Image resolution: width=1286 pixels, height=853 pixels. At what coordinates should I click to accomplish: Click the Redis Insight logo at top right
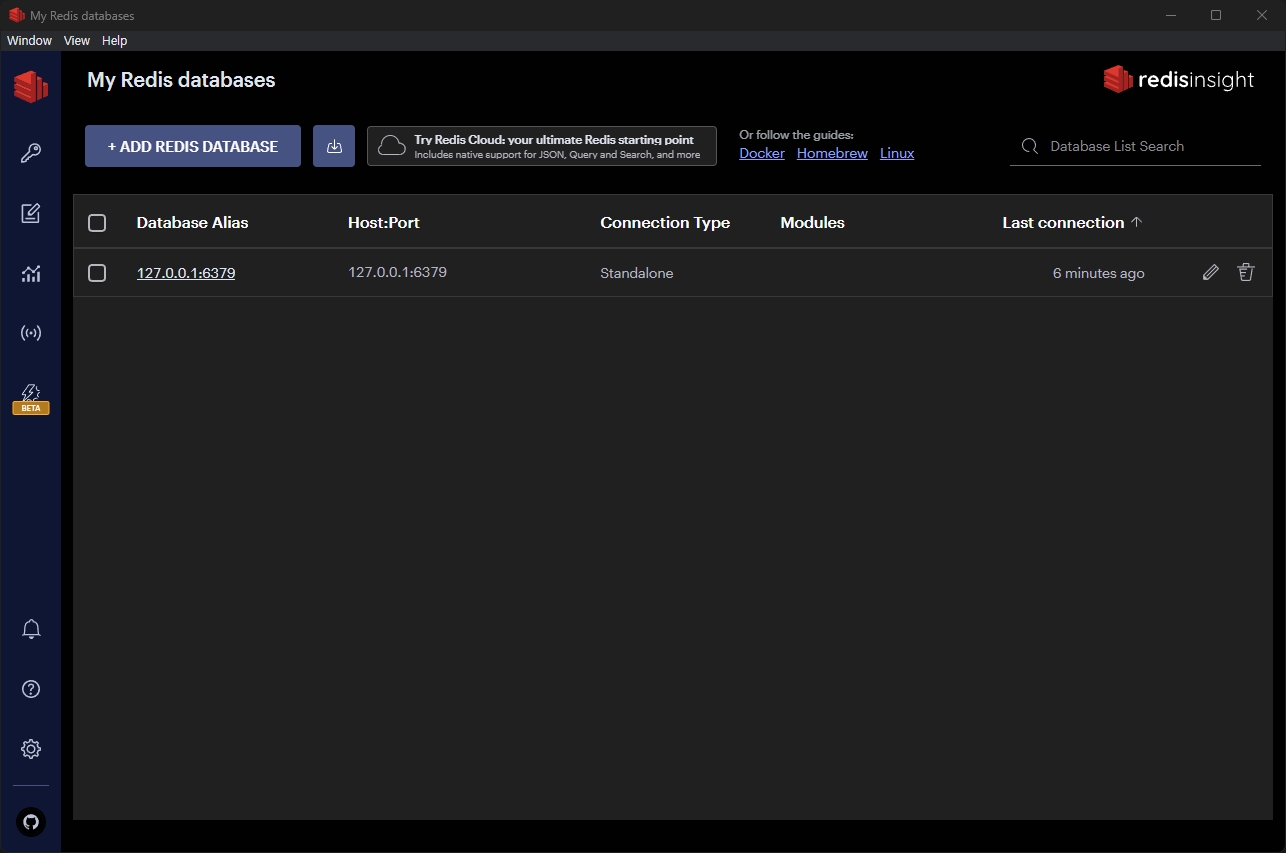point(1179,80)
